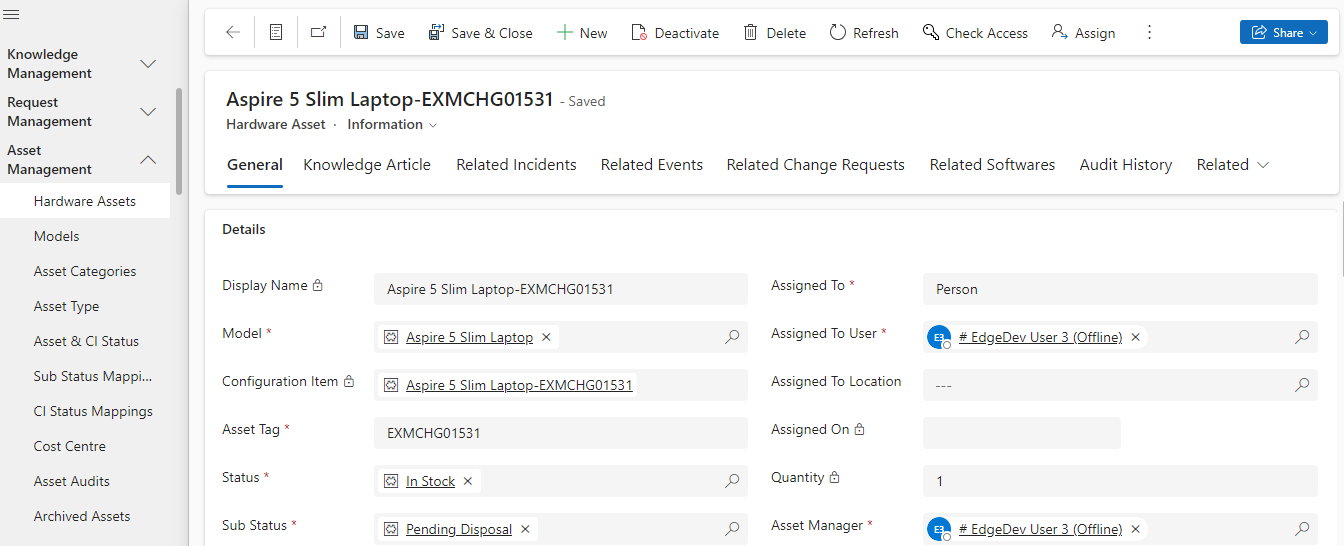Click the Assigned On date field
1344x546 pixels.
click(1022, 433)
